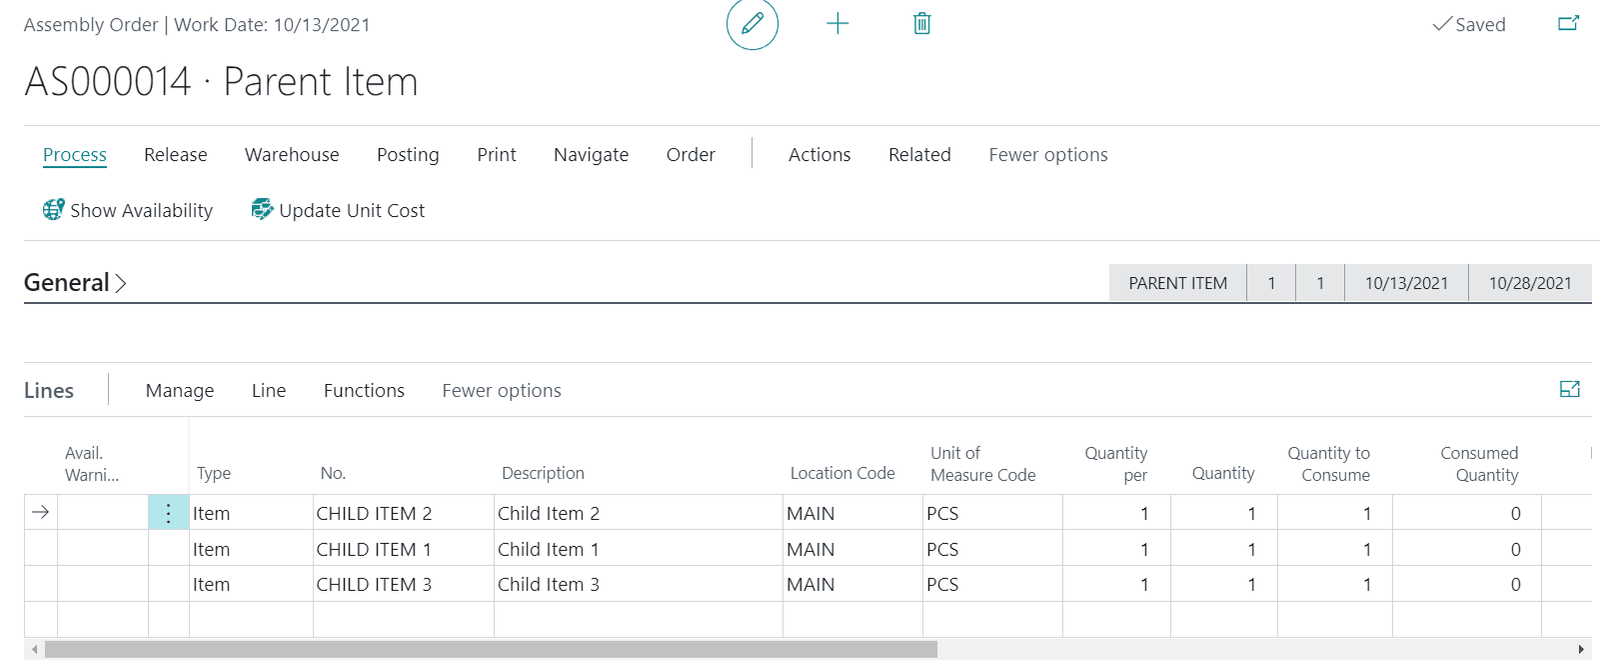The image size is (1600, 670).
Task: Open the Manage menu in Lines
Action: pos(180,391)
